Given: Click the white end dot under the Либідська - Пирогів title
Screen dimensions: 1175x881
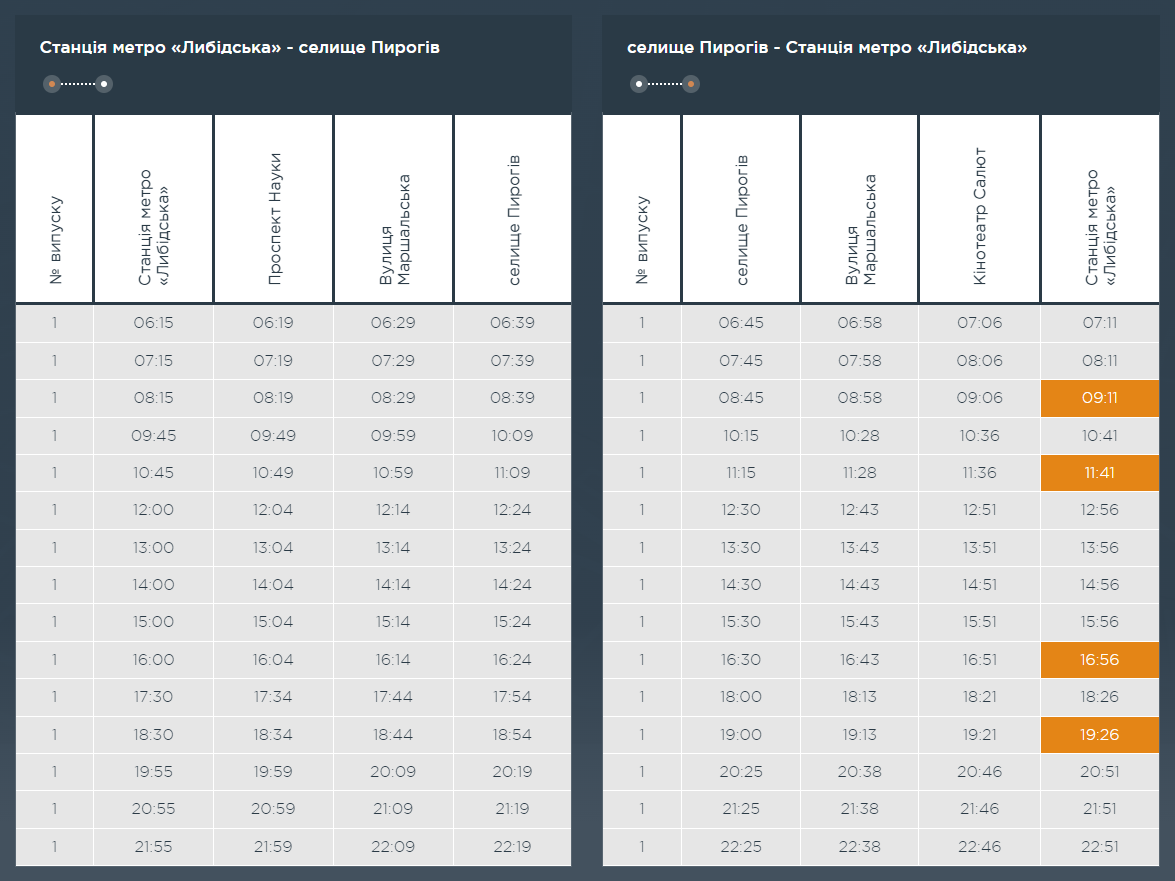Looking at the screenshot, I should tap(104, 84).
